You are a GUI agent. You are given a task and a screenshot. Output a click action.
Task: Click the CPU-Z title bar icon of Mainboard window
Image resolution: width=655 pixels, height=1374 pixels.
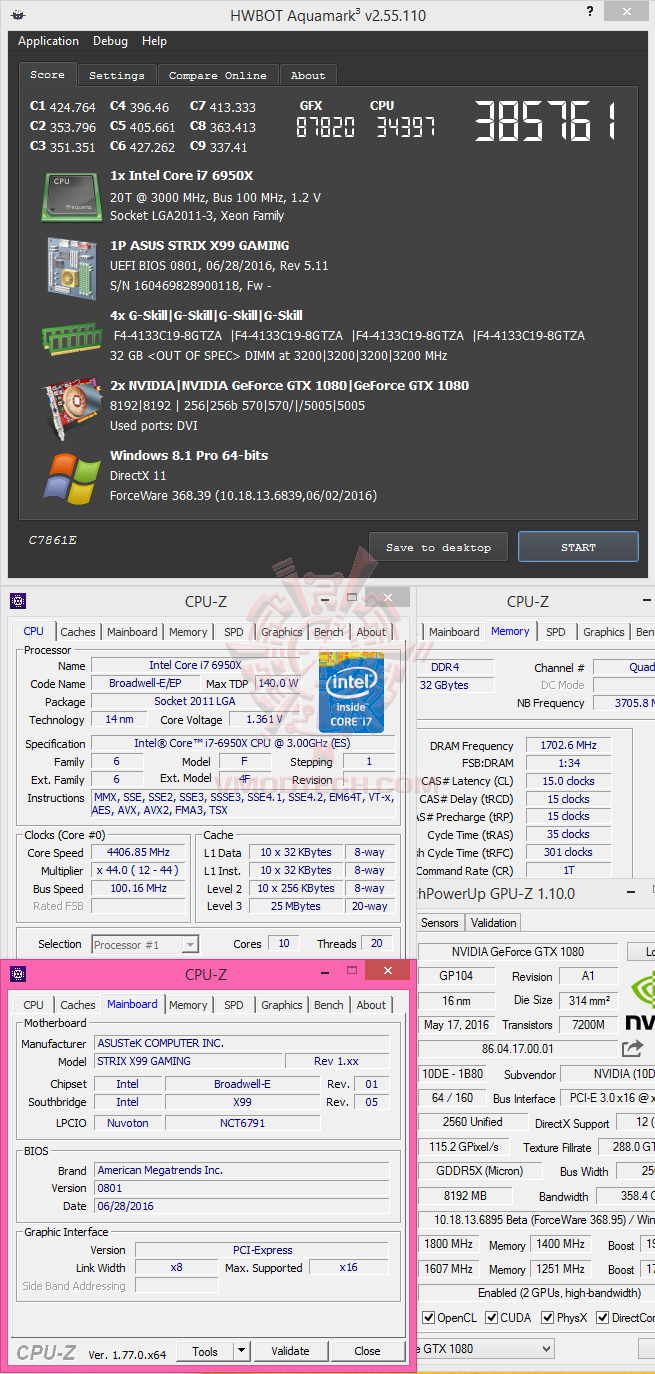point(17,974)
